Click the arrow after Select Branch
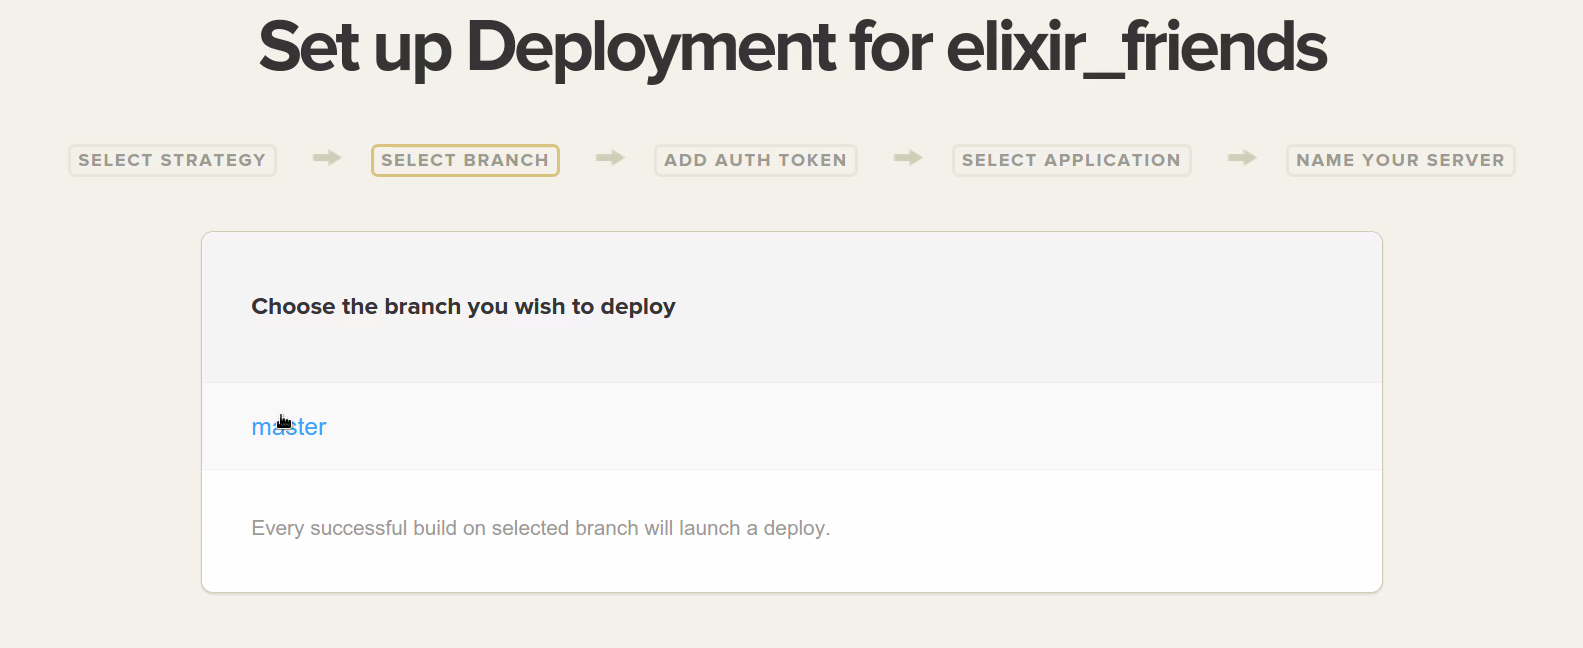The height and width of the screenshot is (648, 1583). (x=609, y=158)
